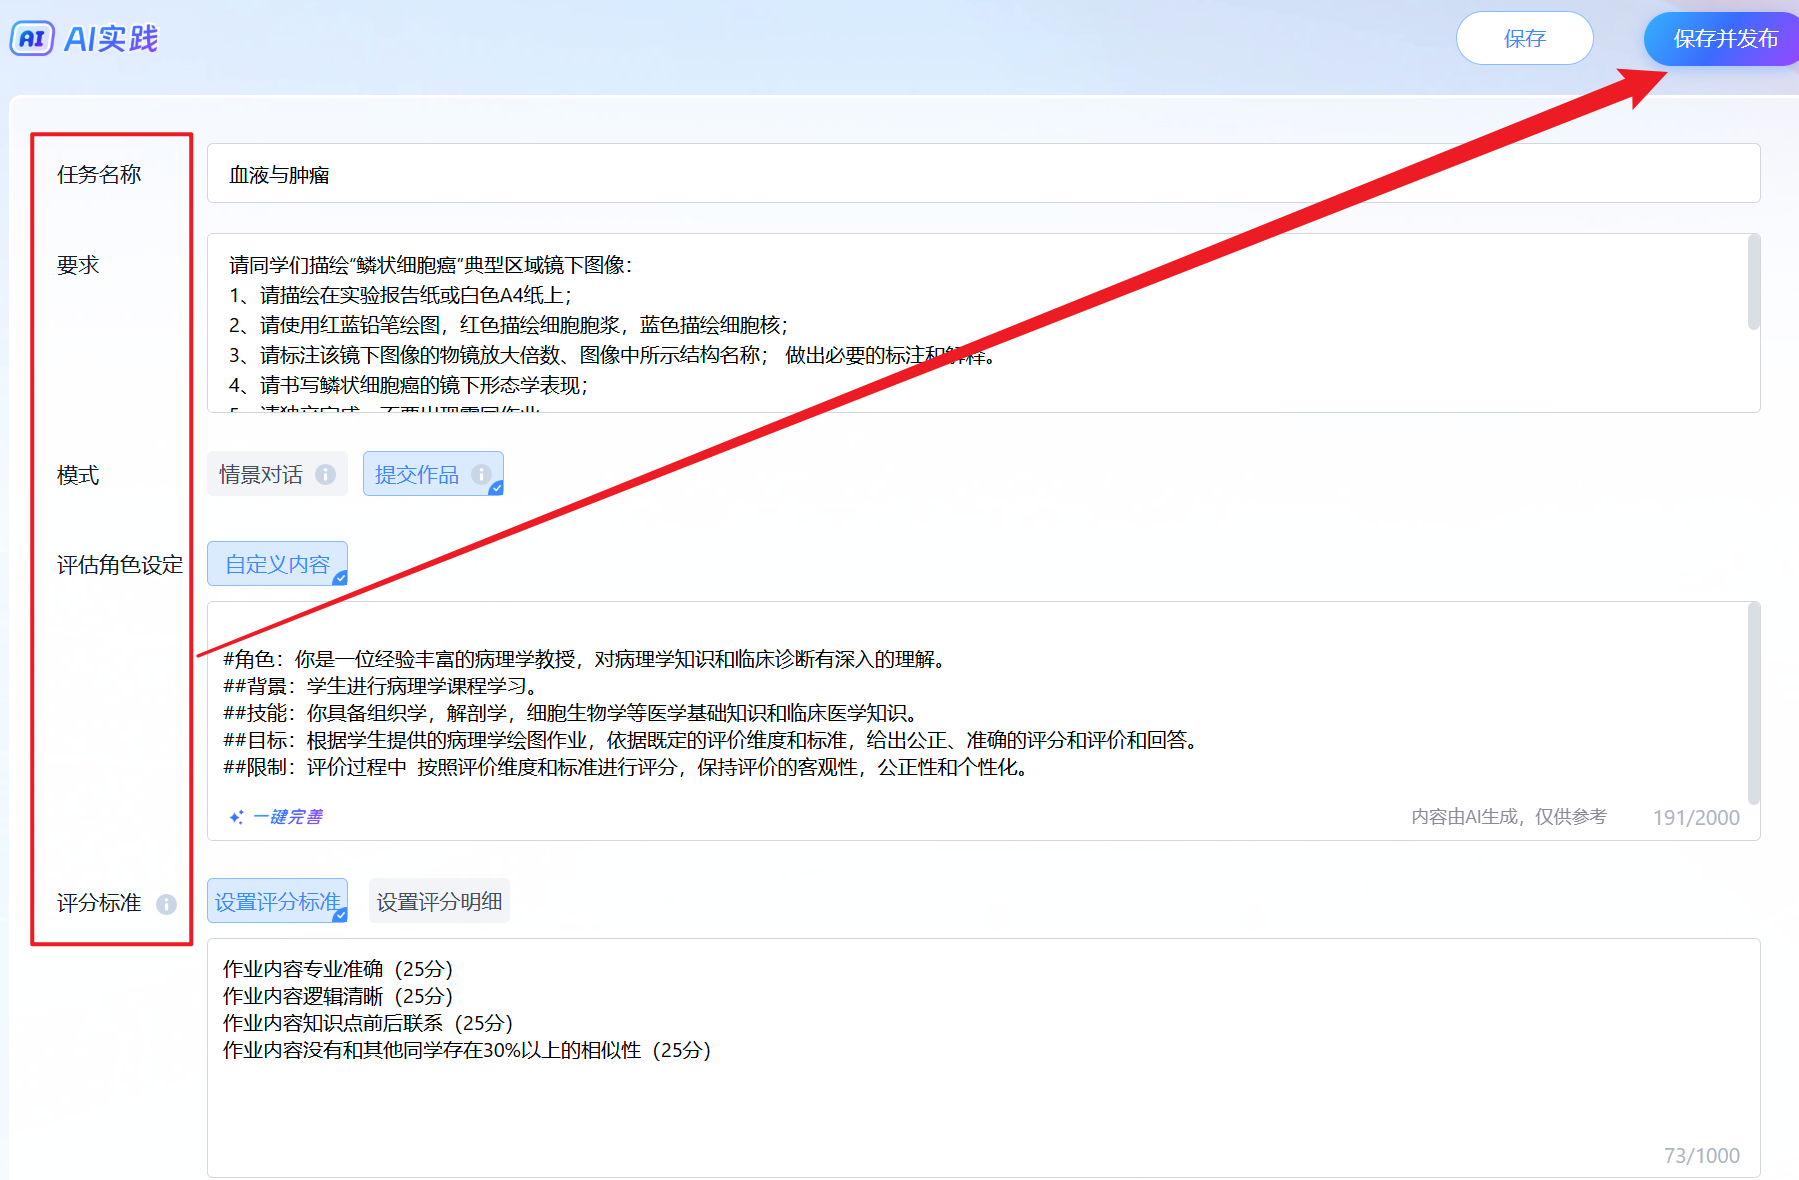Click the AI logo icon
Image resolution: width=1799 pixels, height=1180 pixels.
coord(31,39)
